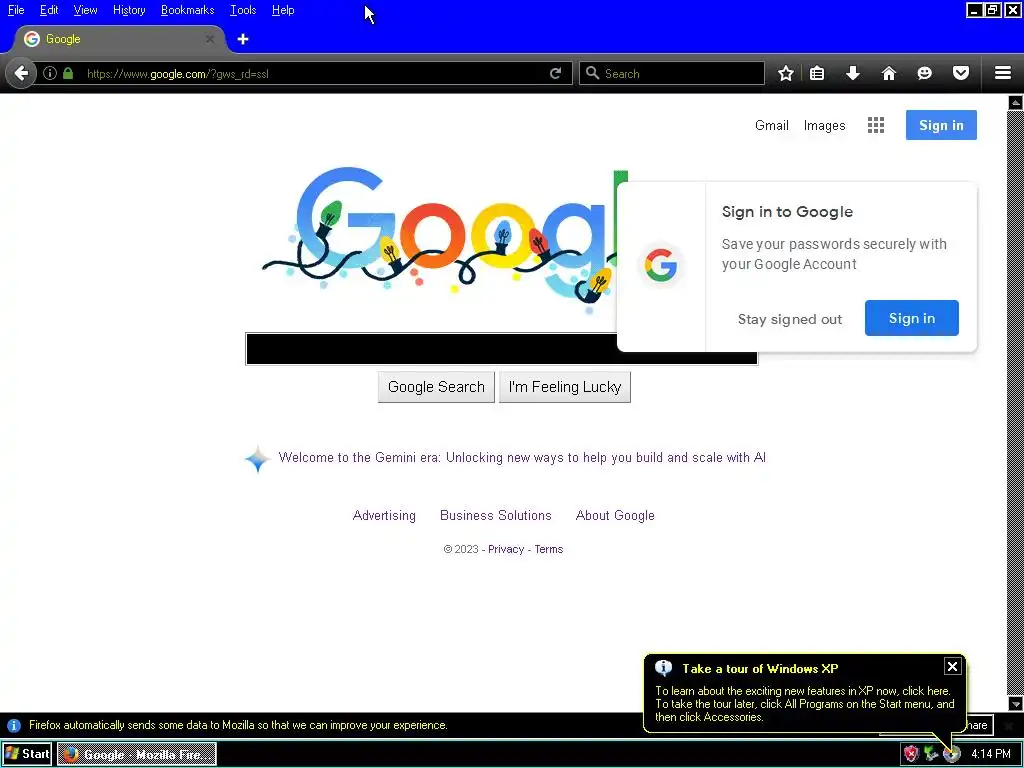Go to the Firefox home page icon
1024x768 pixels.
[889, 73]
